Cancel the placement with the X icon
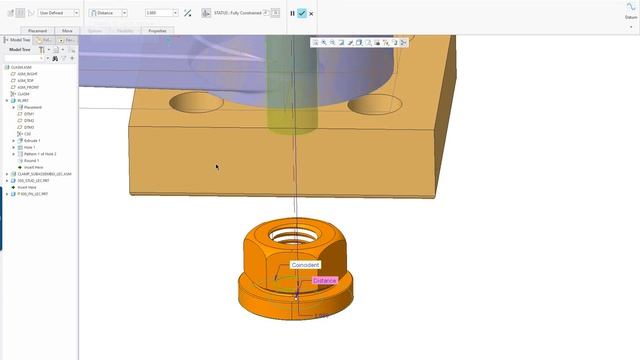 (311, 13)
